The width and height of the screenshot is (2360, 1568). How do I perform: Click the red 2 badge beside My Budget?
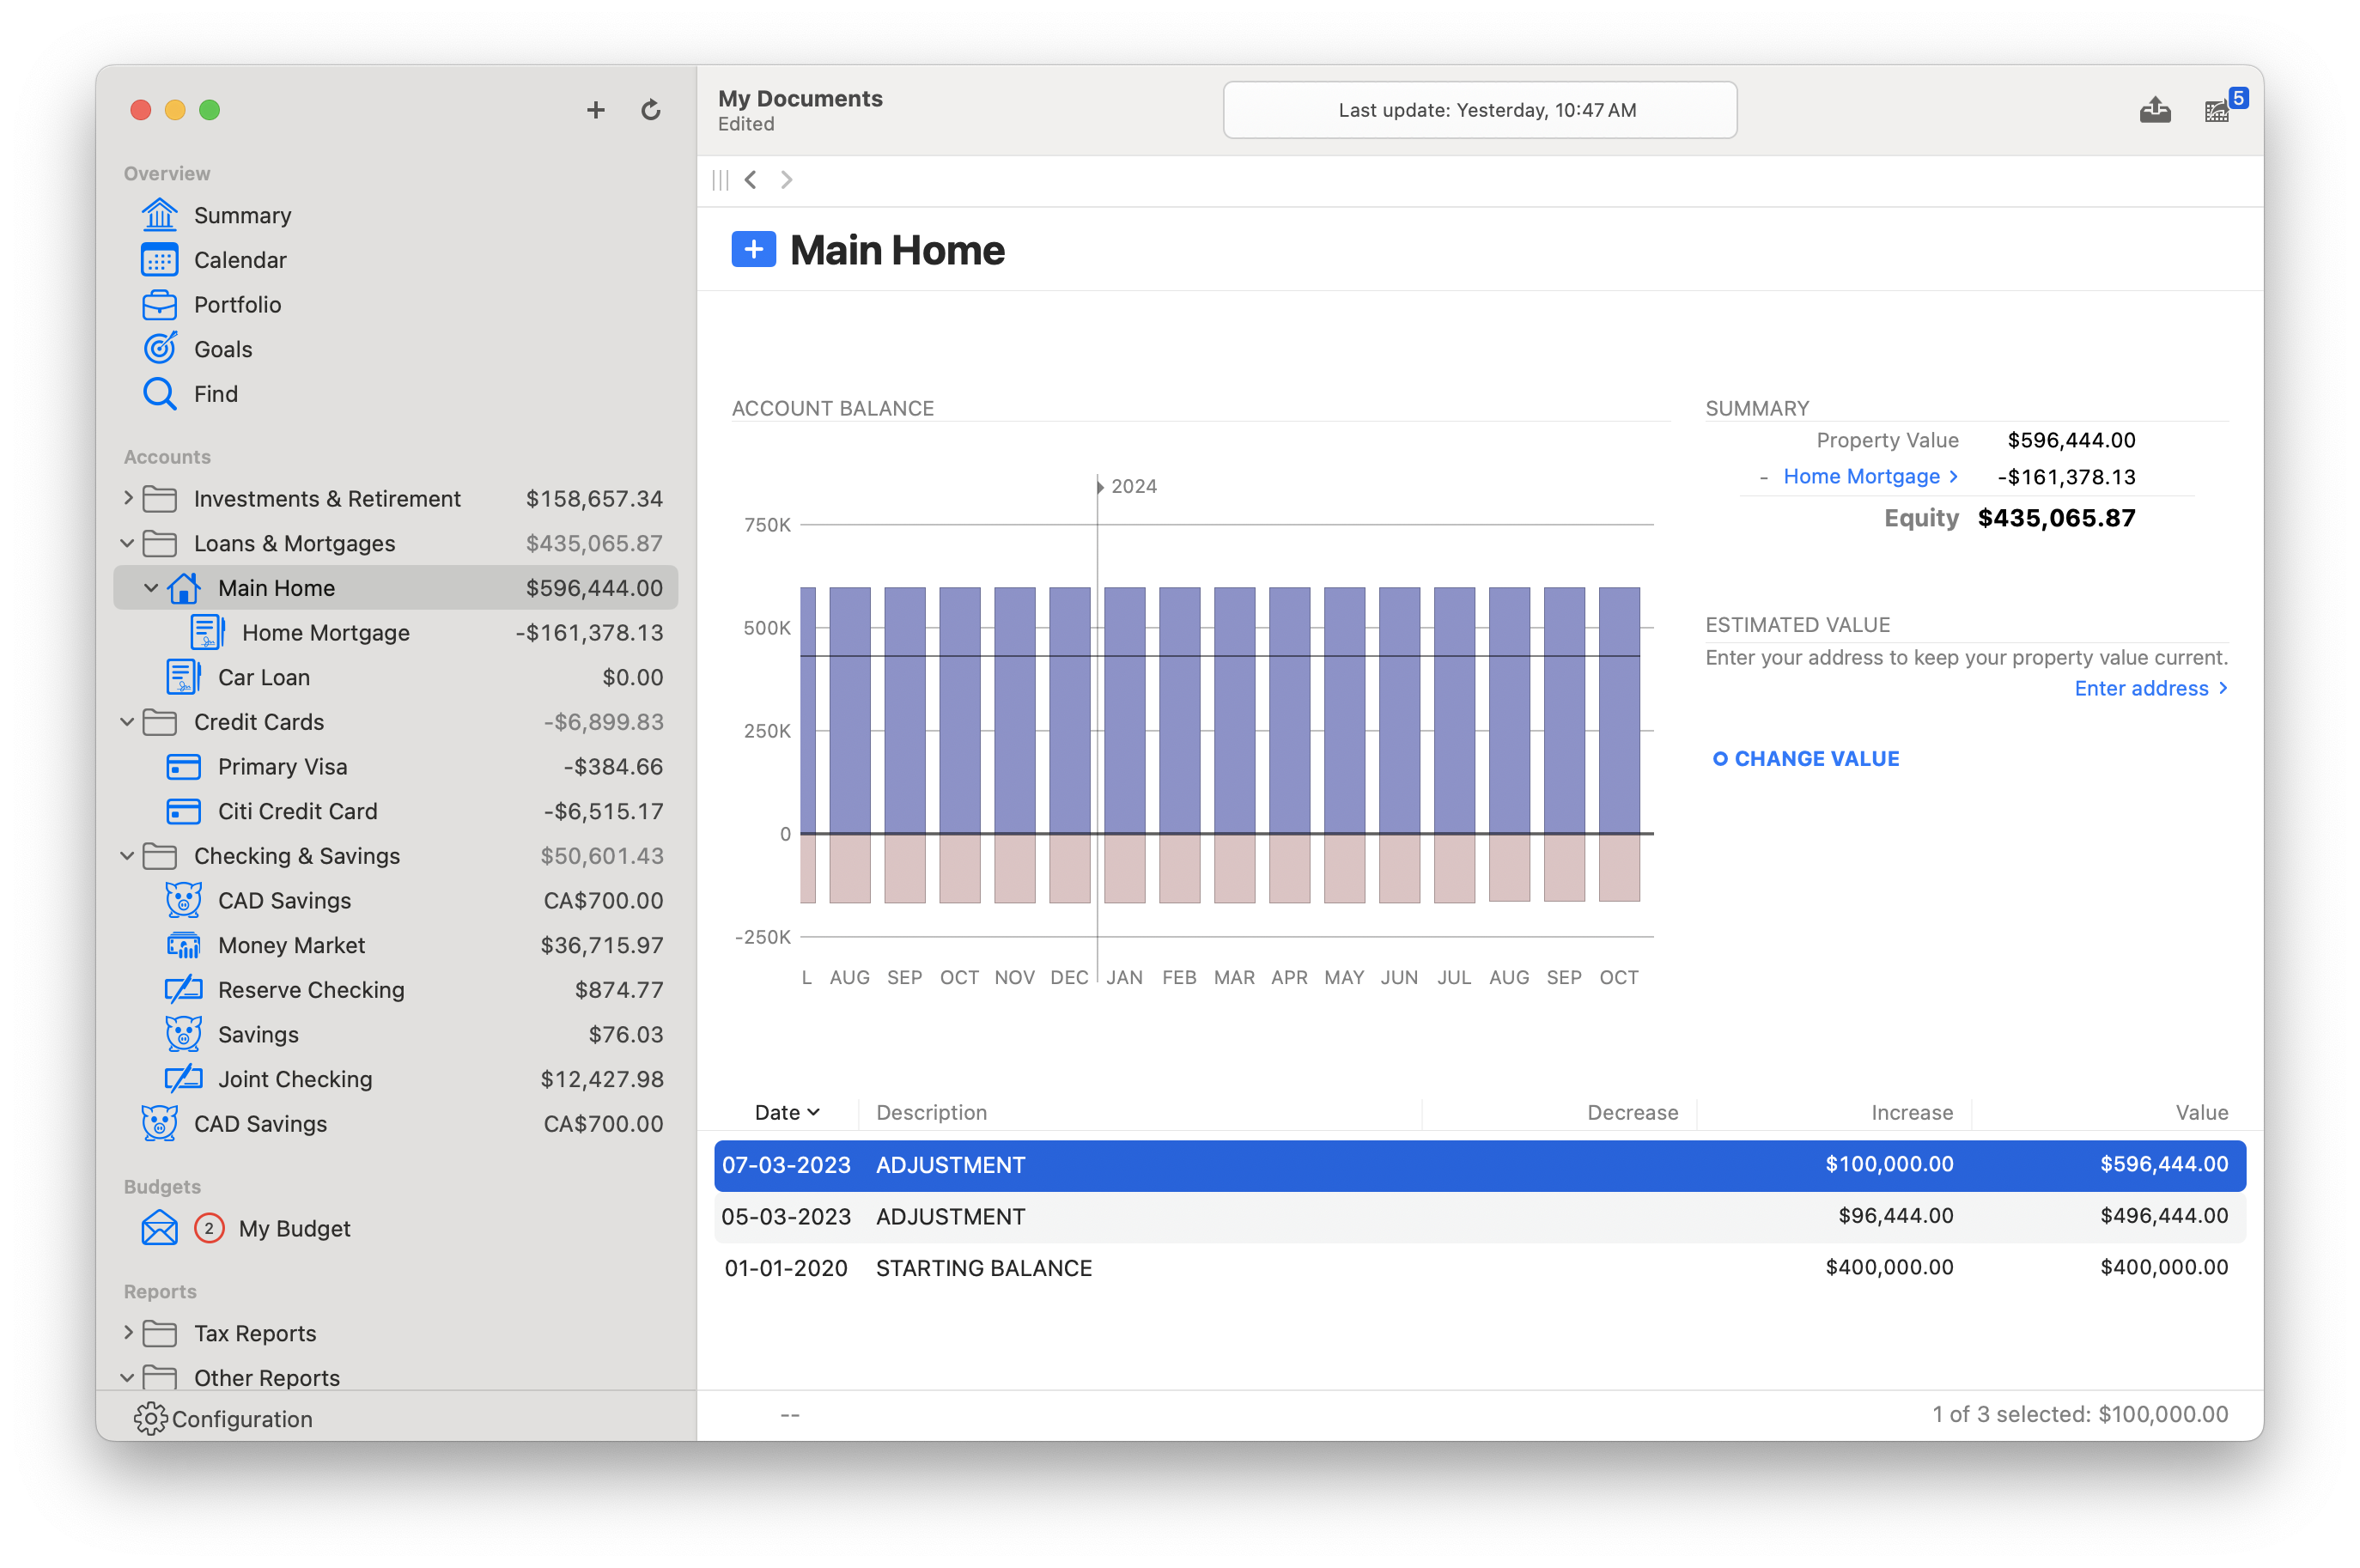[209, 1228]
